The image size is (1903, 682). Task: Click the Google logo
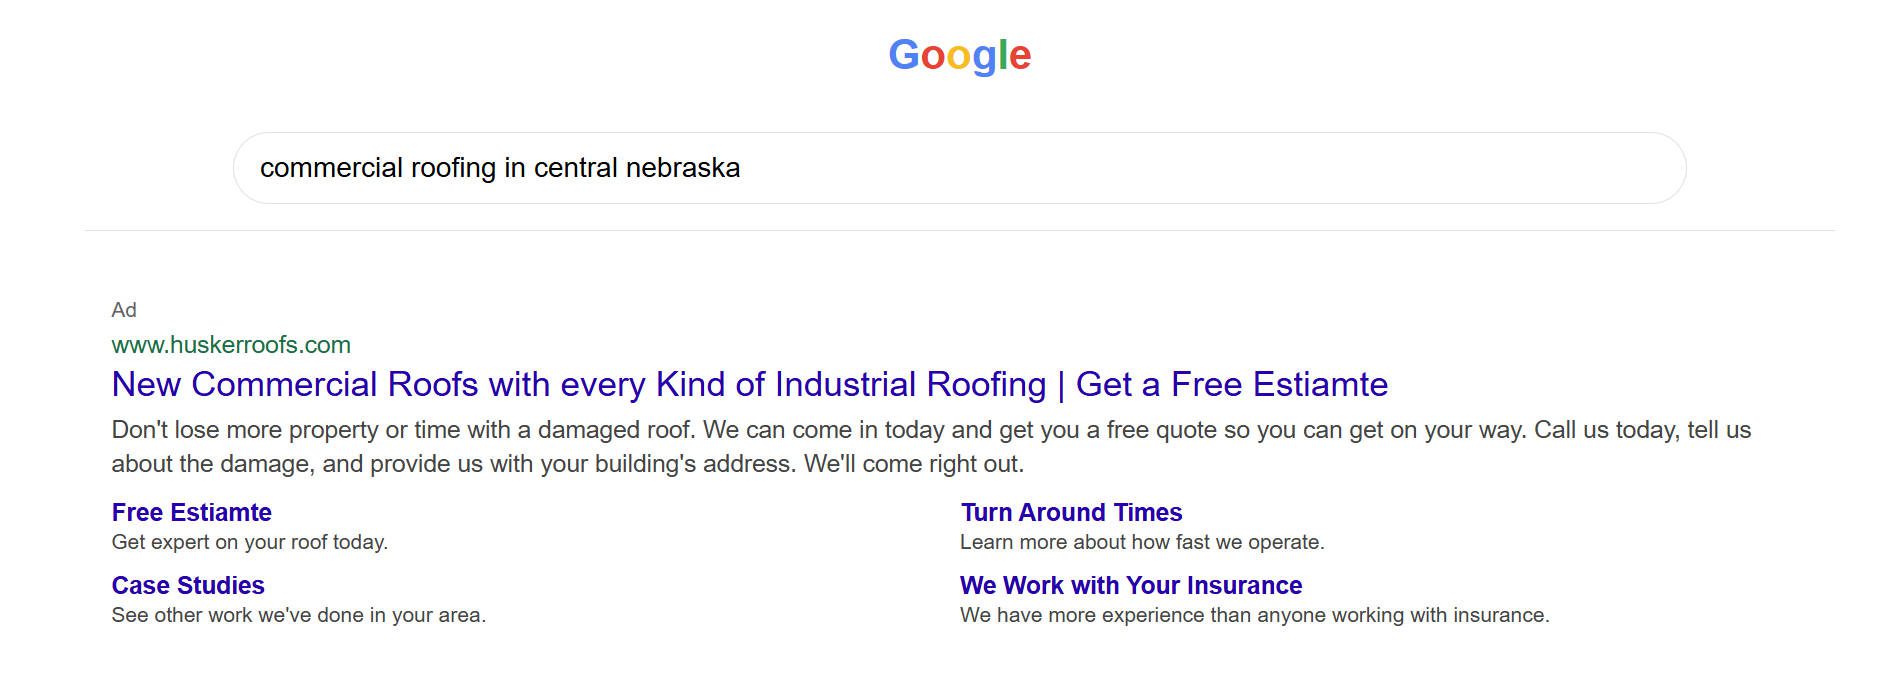[960, 55]
